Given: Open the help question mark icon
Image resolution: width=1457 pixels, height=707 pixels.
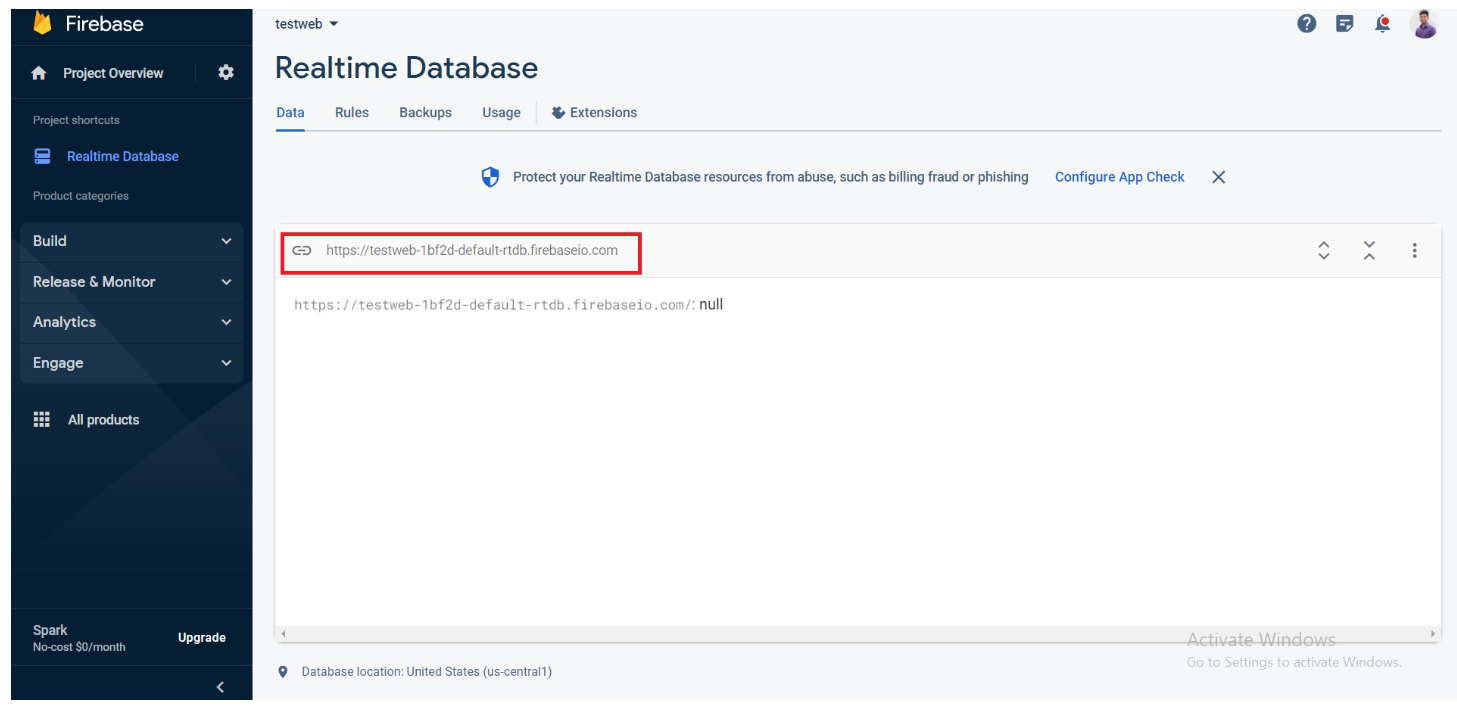Looking at the screenshot, I should tap(1306, 24).
